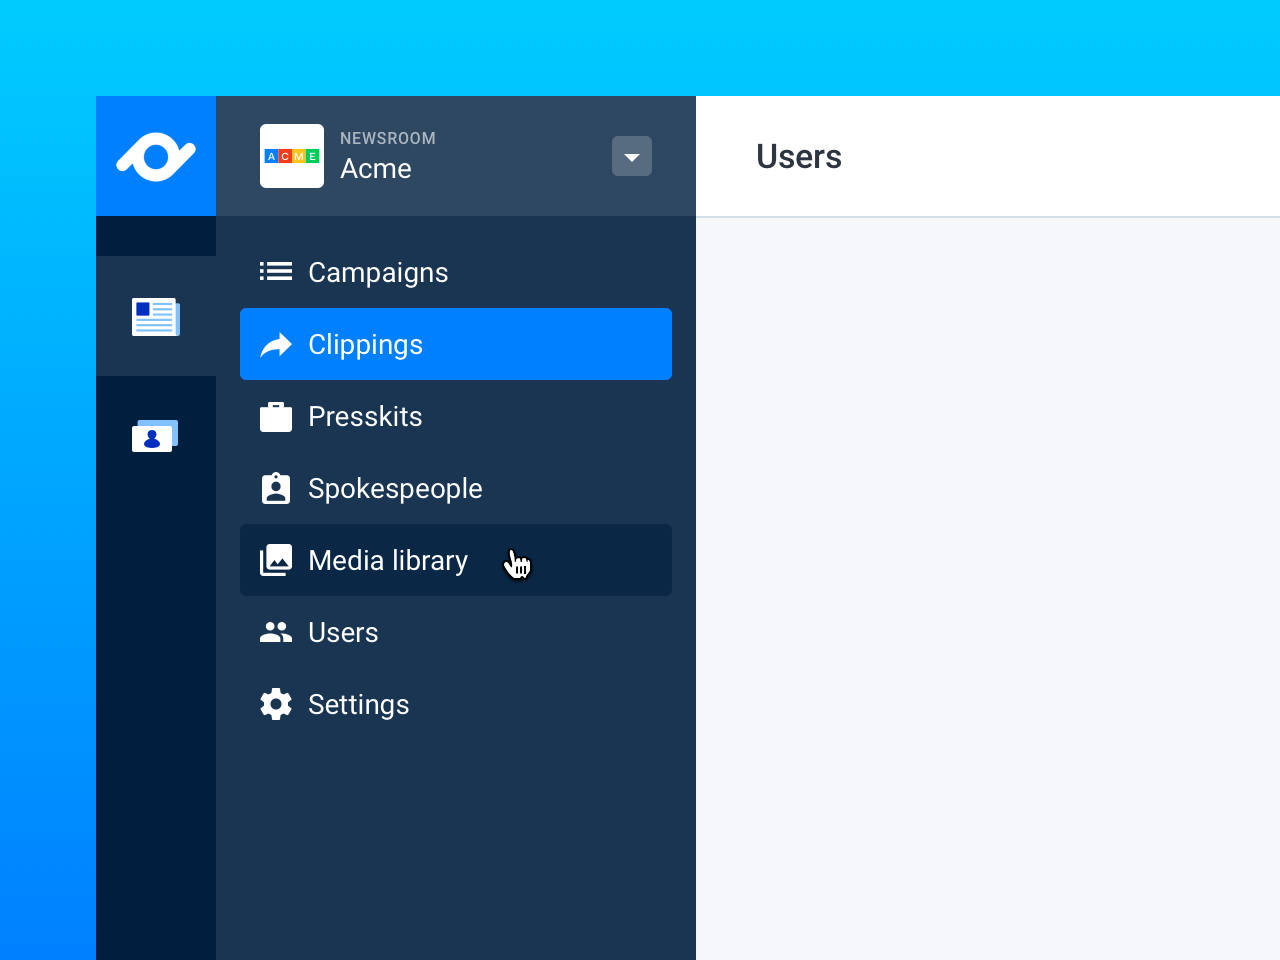
Task: Go to Presskits
Action: click(x=456, y=416)
